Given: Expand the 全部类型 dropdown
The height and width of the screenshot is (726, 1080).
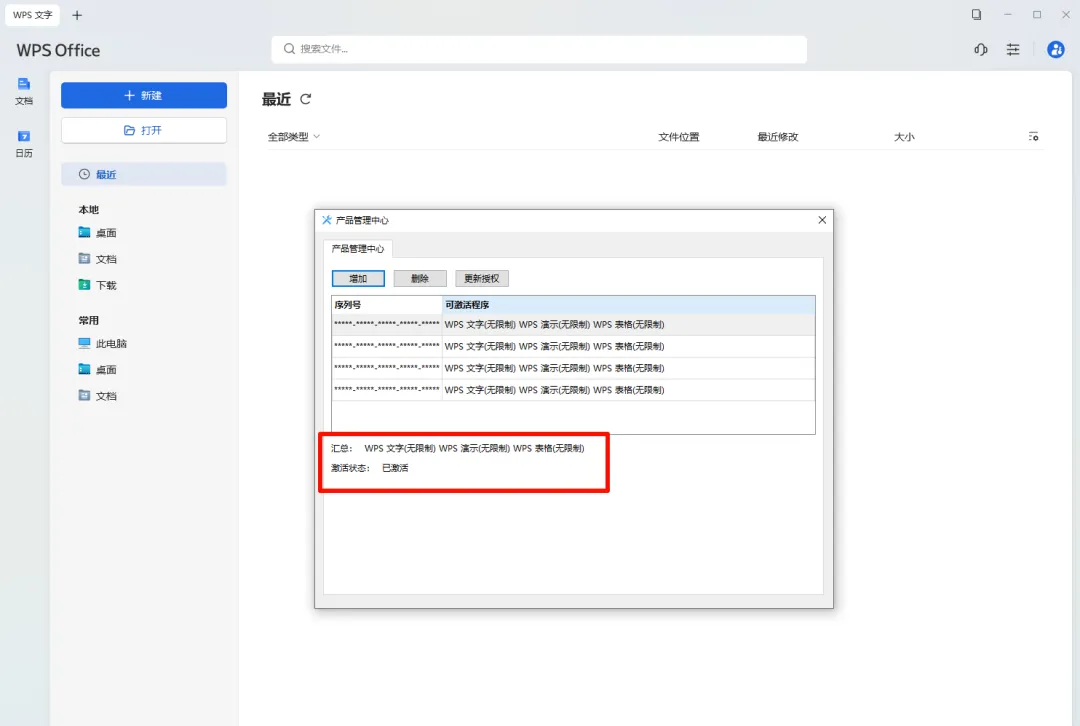Looking at the screenshot, I should (294, 136).
